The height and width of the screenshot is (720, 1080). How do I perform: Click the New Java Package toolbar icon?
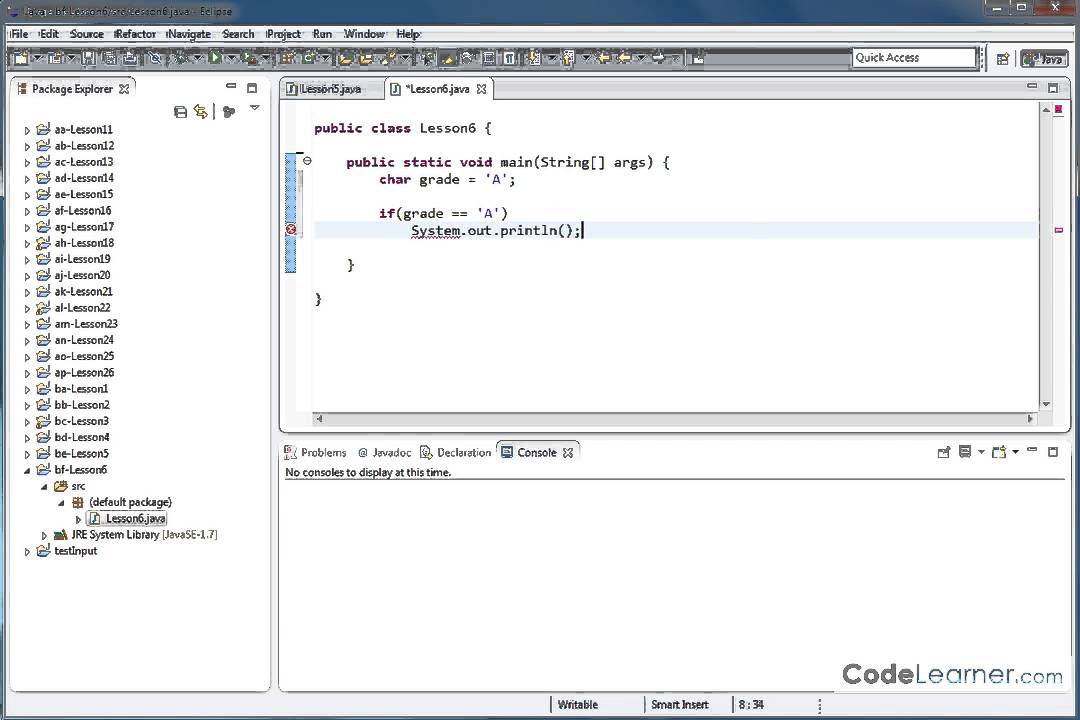pyautogui.click(x=287, y=59)
